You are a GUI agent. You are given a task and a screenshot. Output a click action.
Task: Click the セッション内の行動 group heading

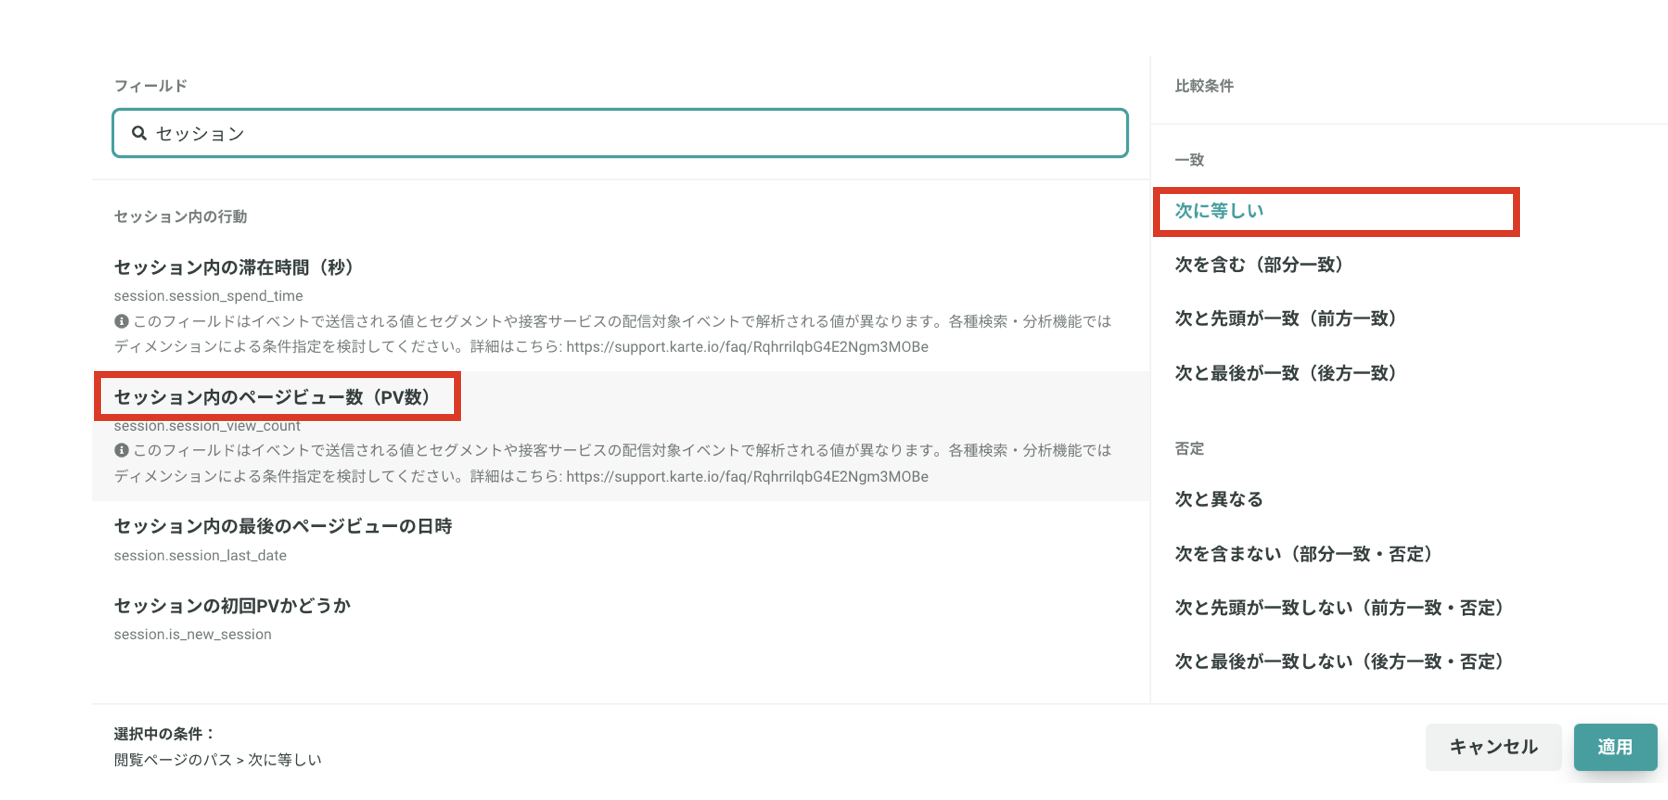tap(180, 216)
